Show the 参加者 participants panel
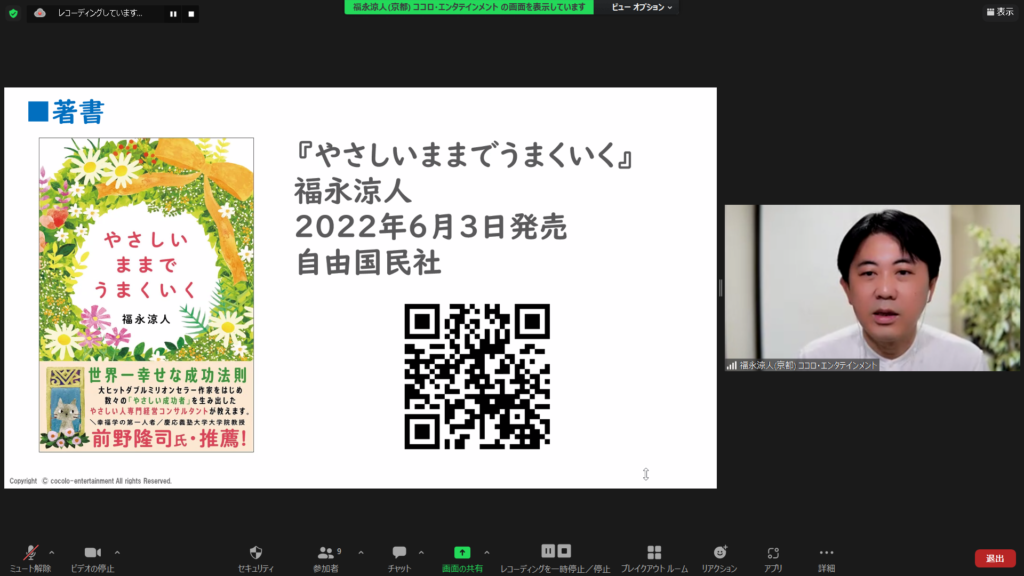This screenshot has width=1024, height=576. click(328, 553)
